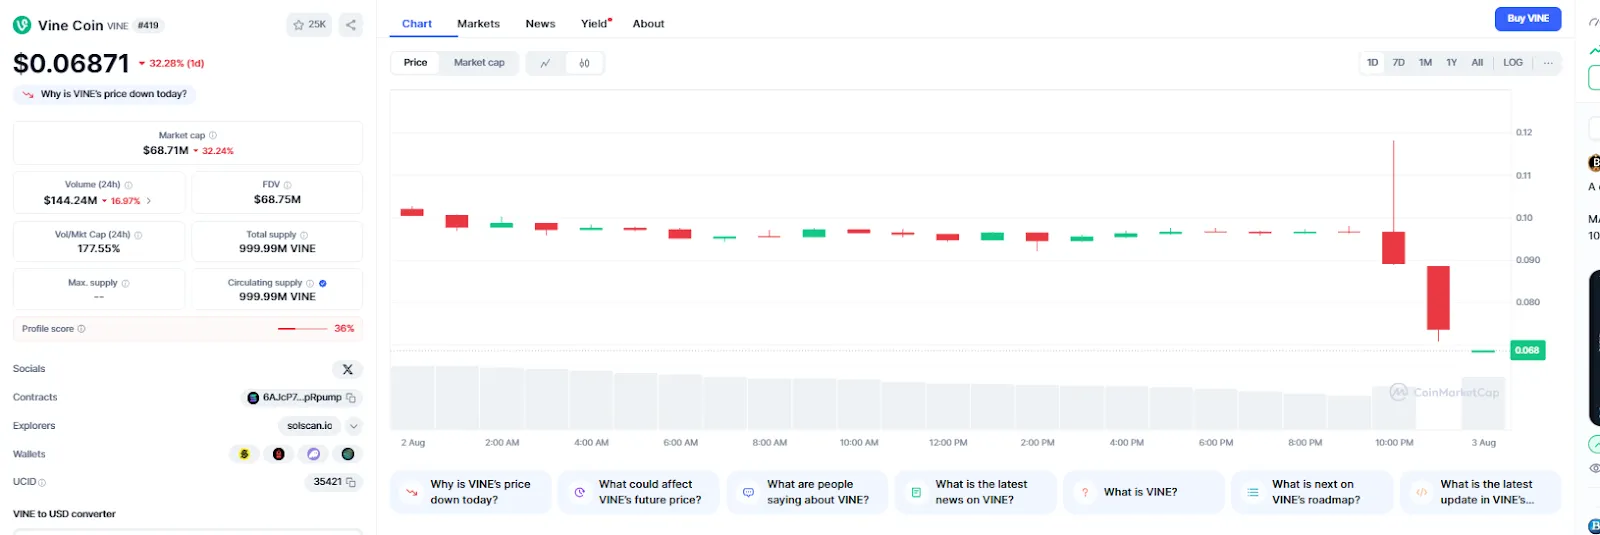Select the yellow wallet icon
The image size is (1600, 535).
[x=244, y=454]
